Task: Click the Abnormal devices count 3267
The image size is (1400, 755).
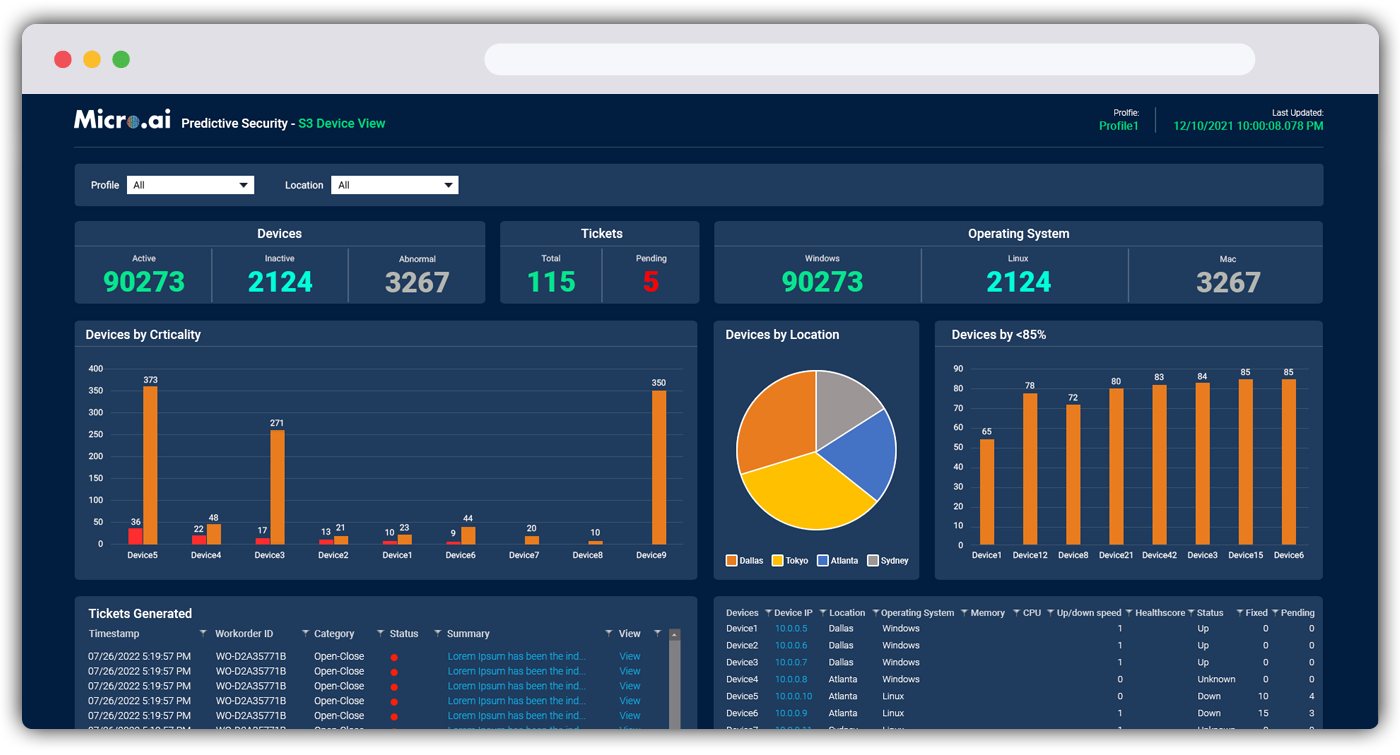Action: pyautogui.click(x=417, y=282)
